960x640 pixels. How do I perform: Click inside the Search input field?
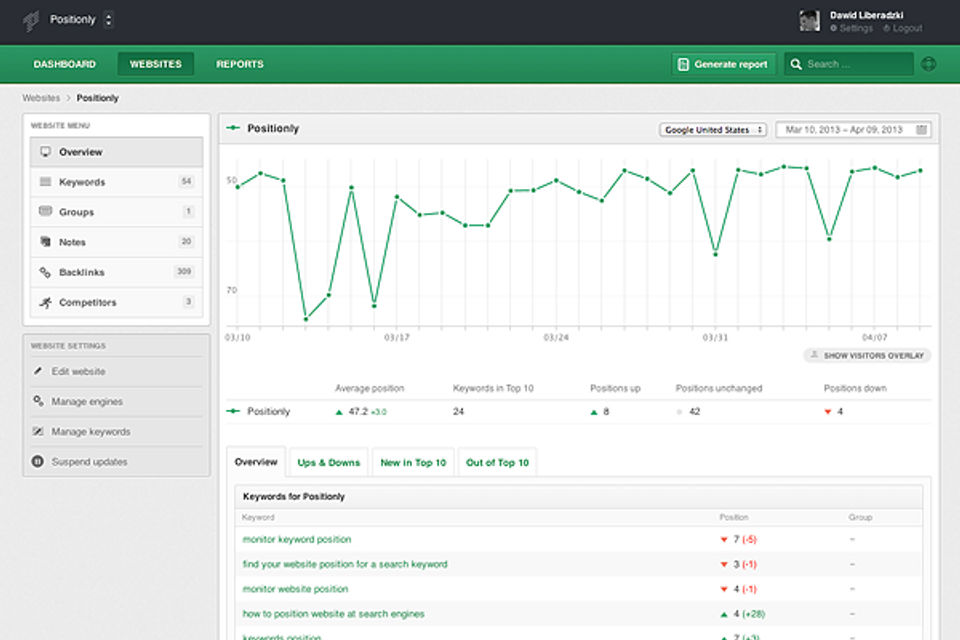856,64
